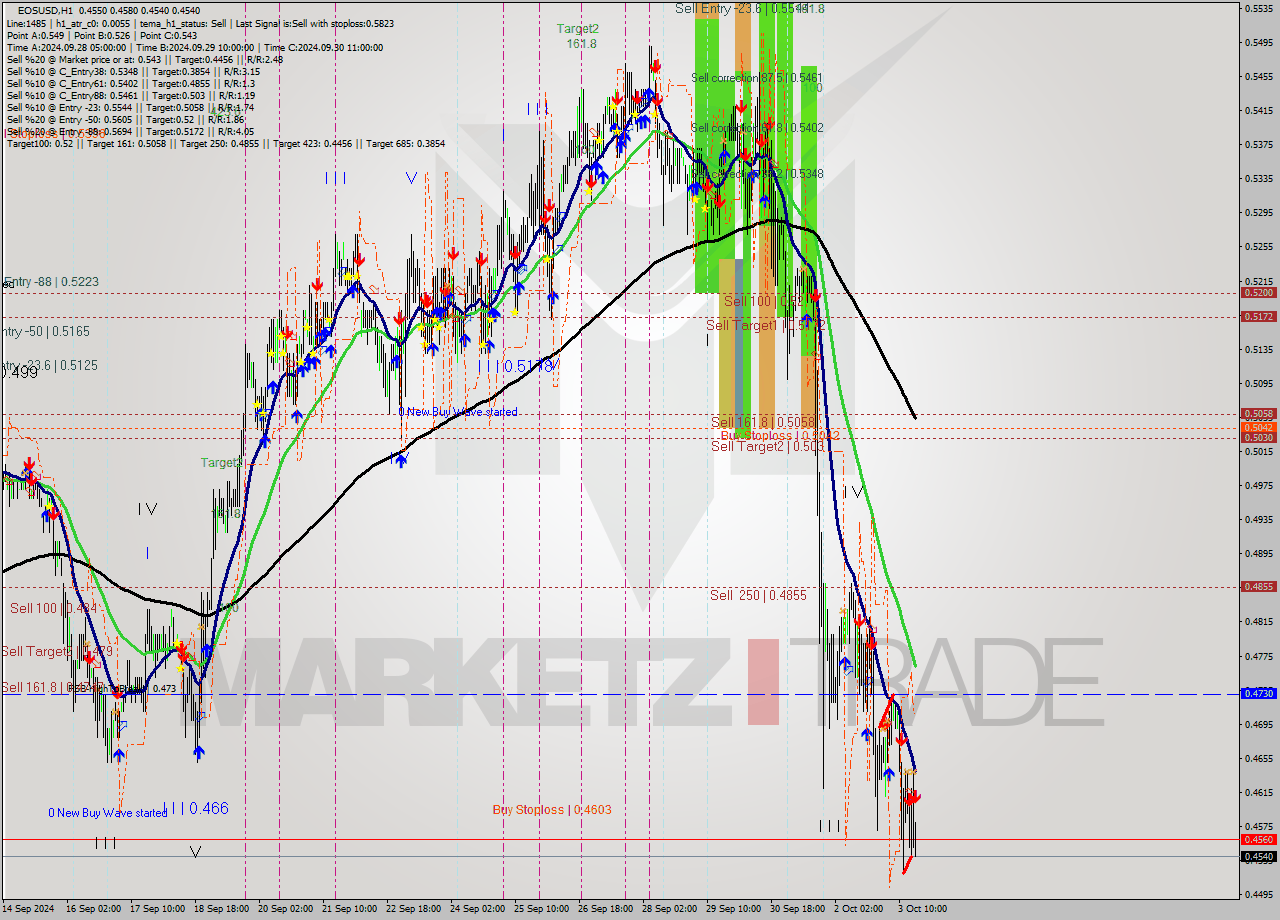Click the 0.5295 price axis label
1280x920 pixels.
point(1258,212)
